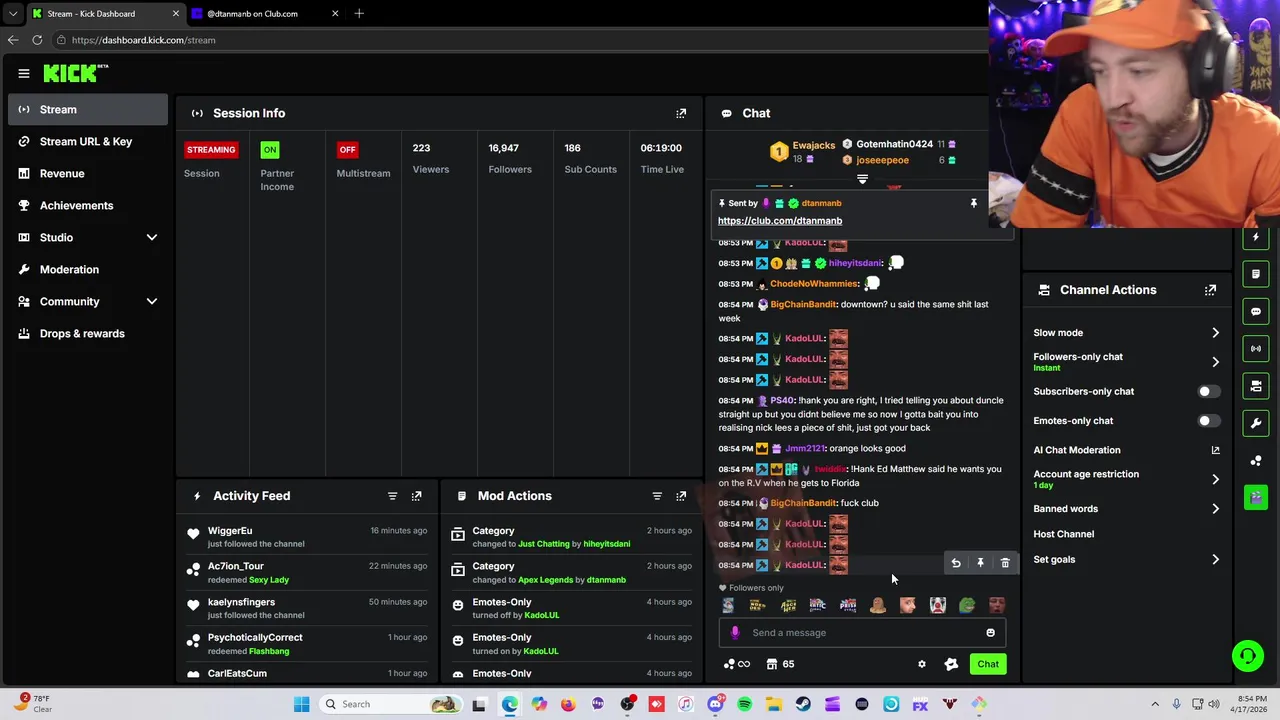Image resolution: width=1280 pixels, height=720 pixels.
Task: Click the three-dots icon on right rail
Action: [x=1256, y=460]
